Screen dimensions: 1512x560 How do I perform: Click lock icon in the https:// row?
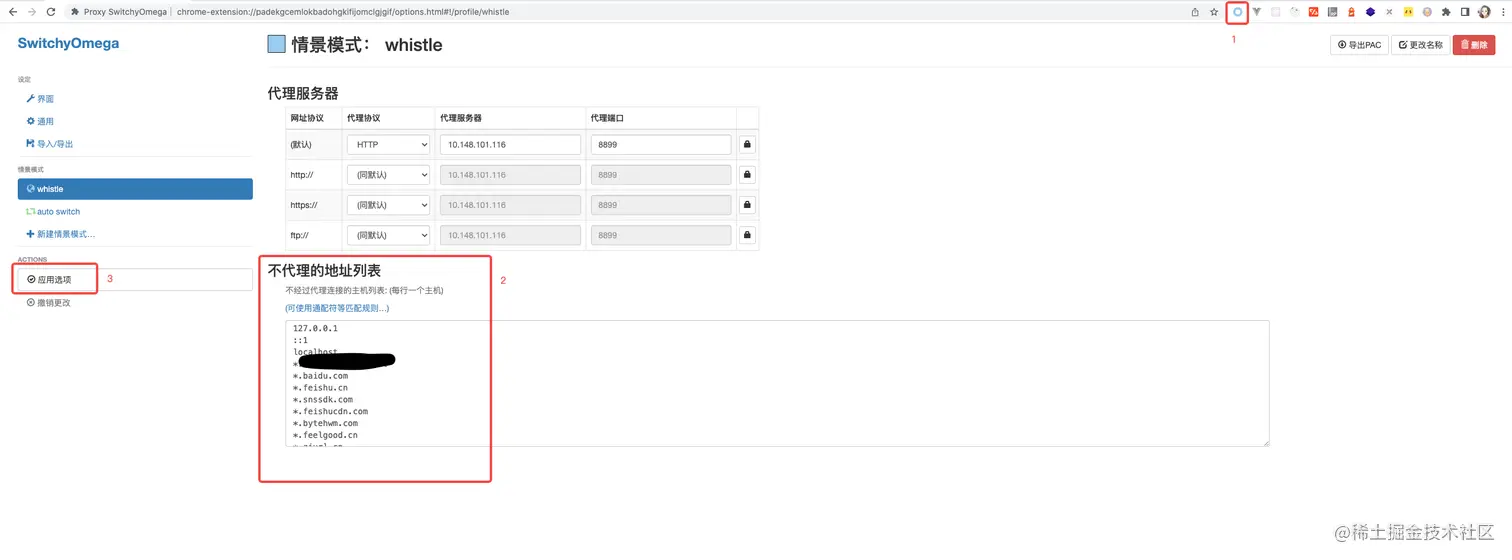pyautogui.click(x=747, y=205)
